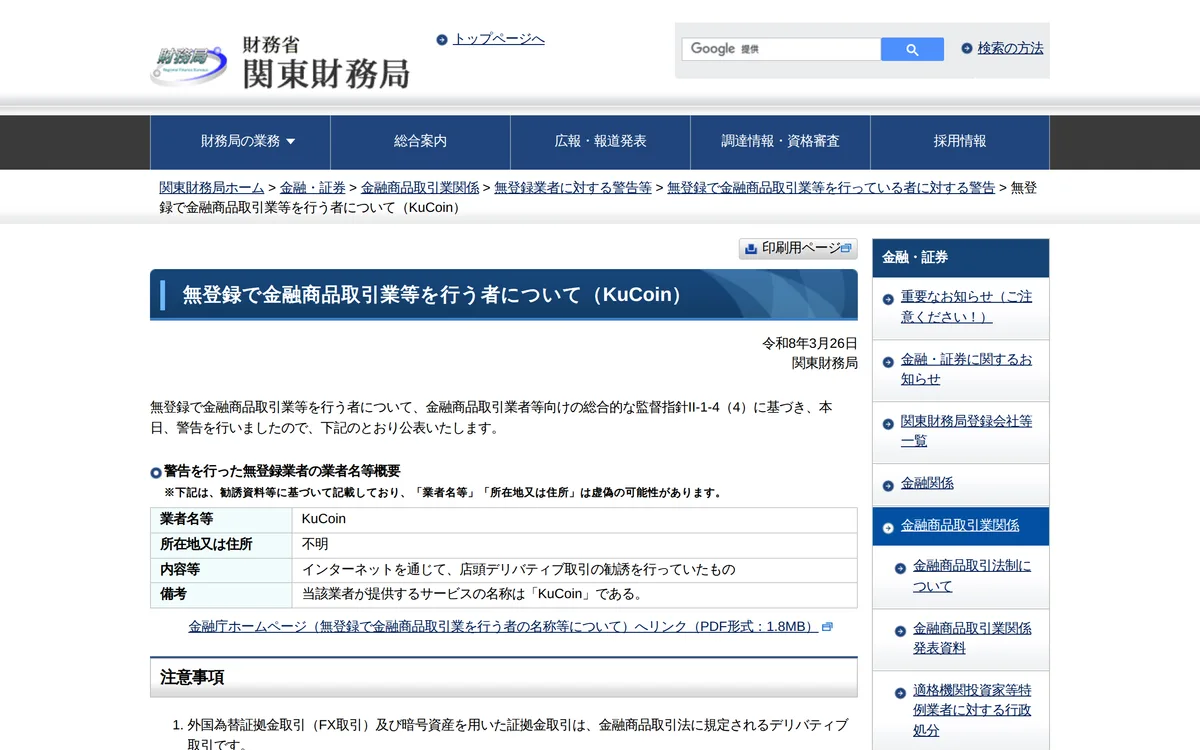
Task: Click new-window icon after PDF link
Action: 827,627
